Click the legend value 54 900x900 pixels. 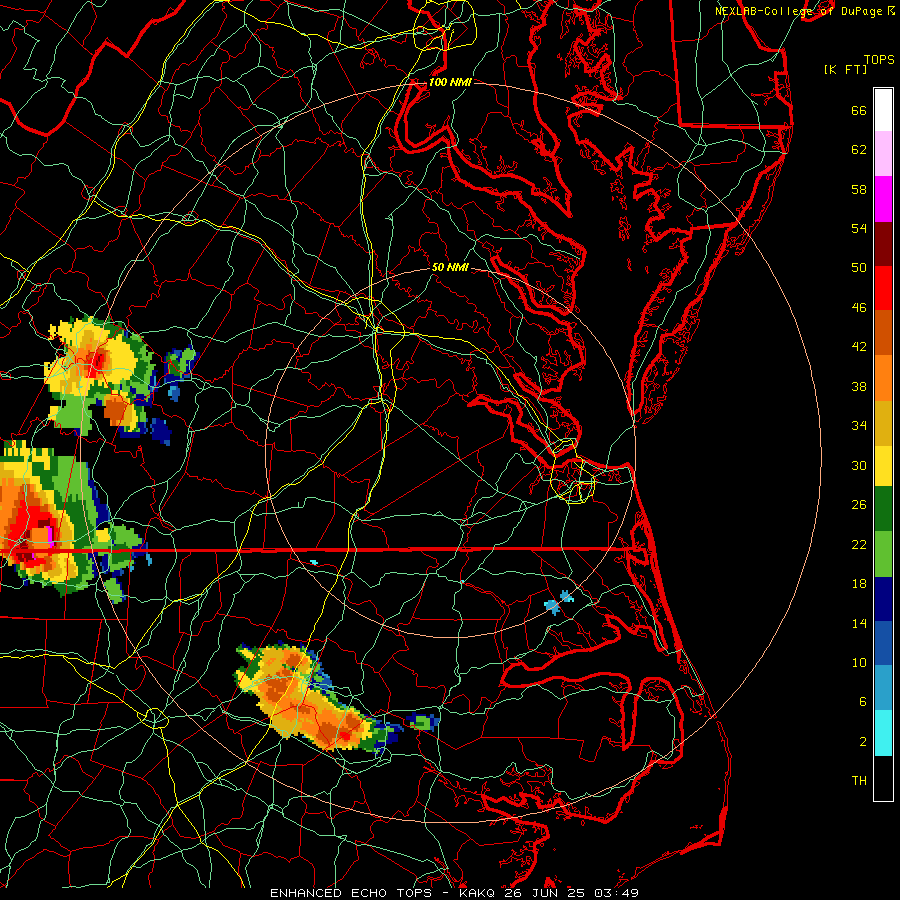coord(859,228)
